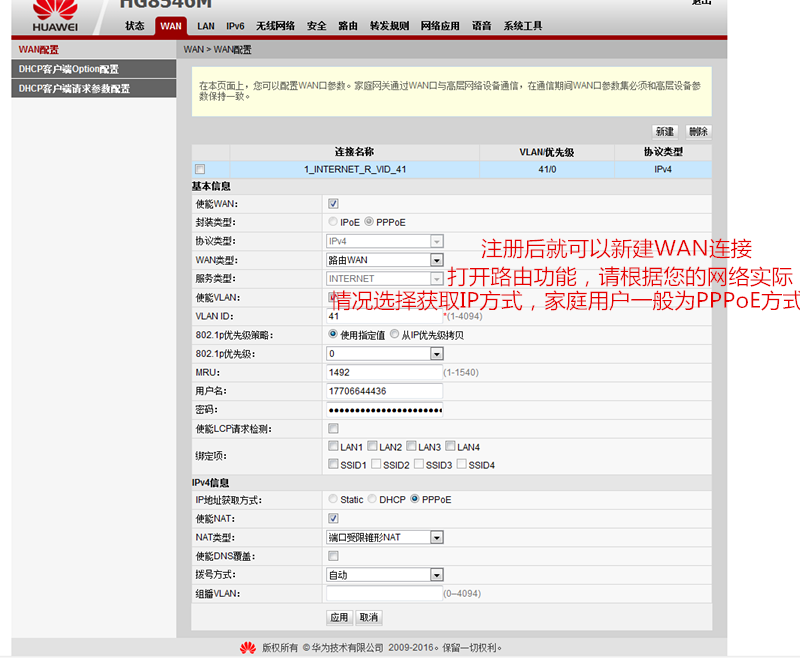Select the WAN tab
The width and height of the screenshot is (800, 658).
click(171, 26)
